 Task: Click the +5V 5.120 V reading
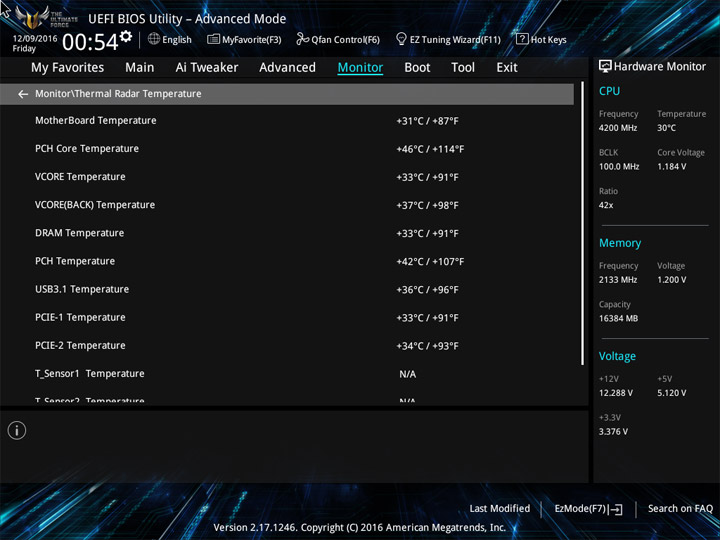pyautogui.click(x=672, y=393)
